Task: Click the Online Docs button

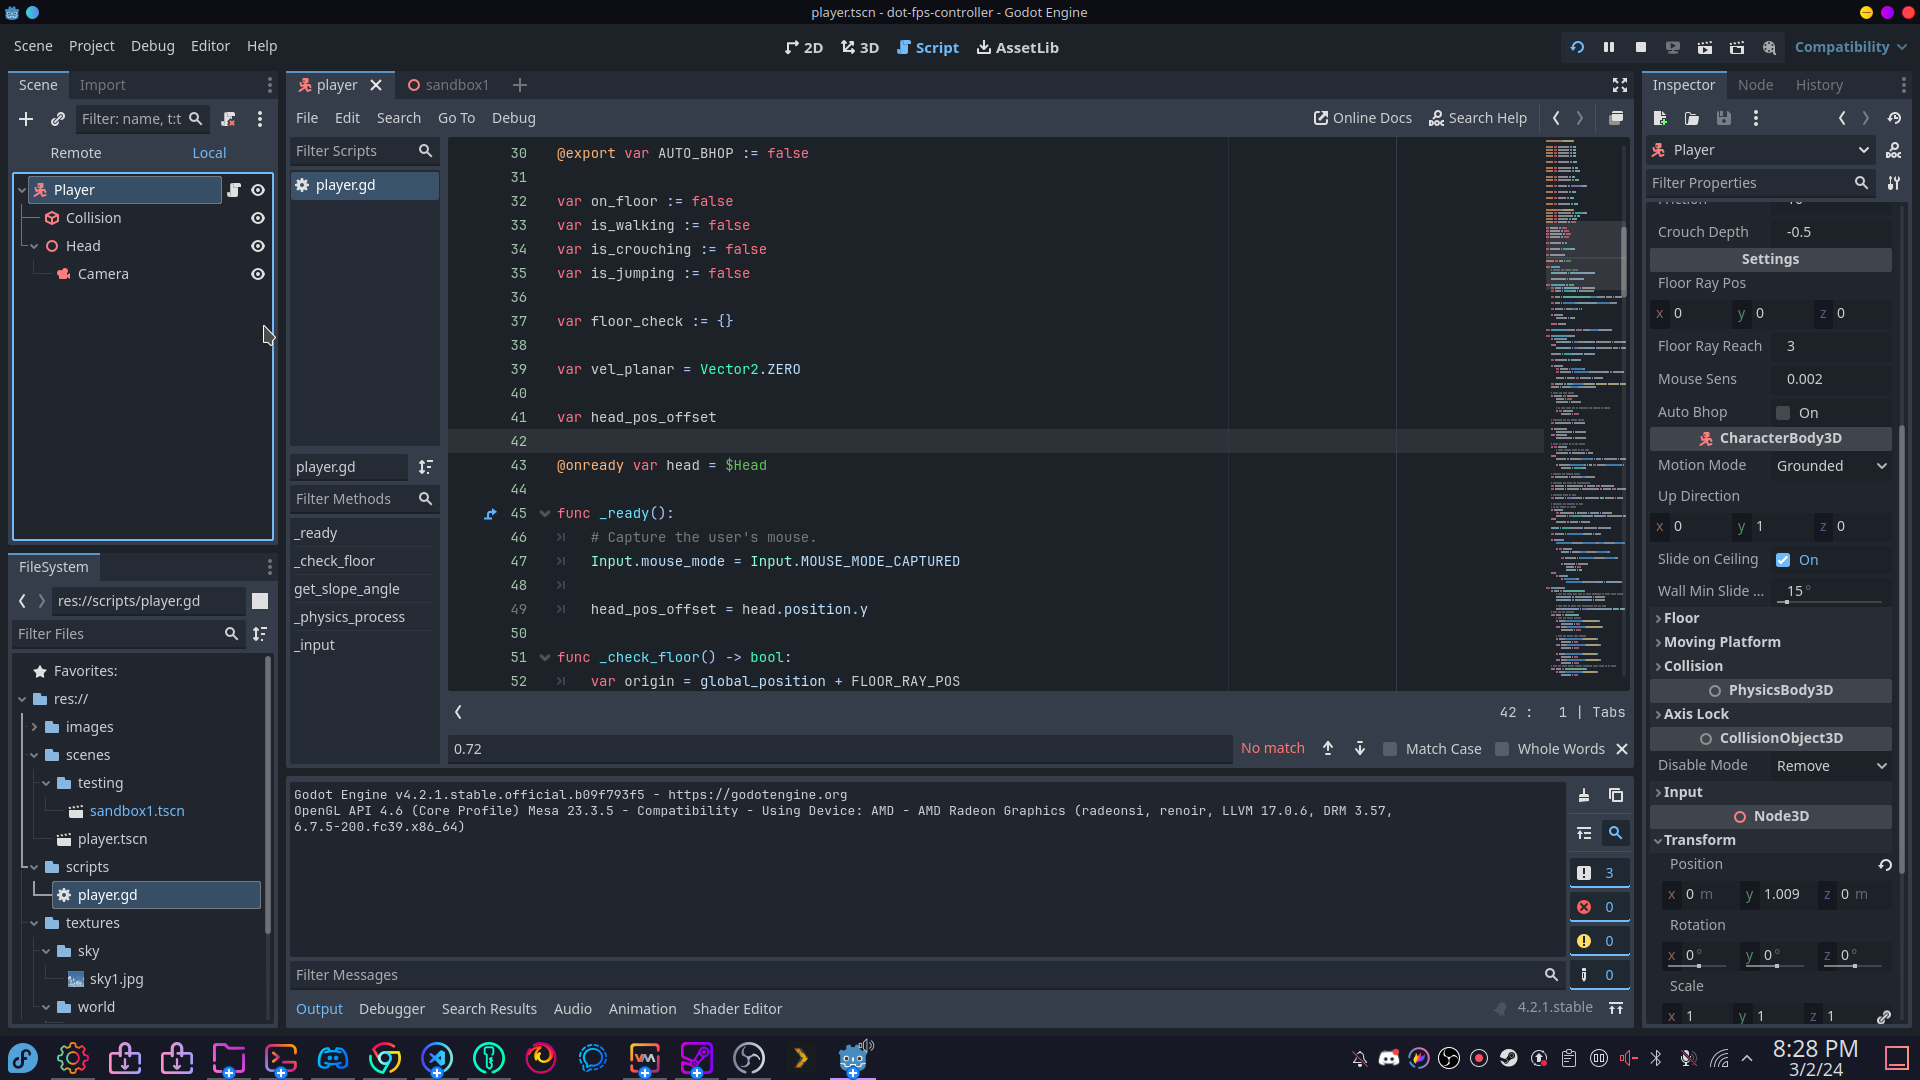Action: (x=1362, y=118)
